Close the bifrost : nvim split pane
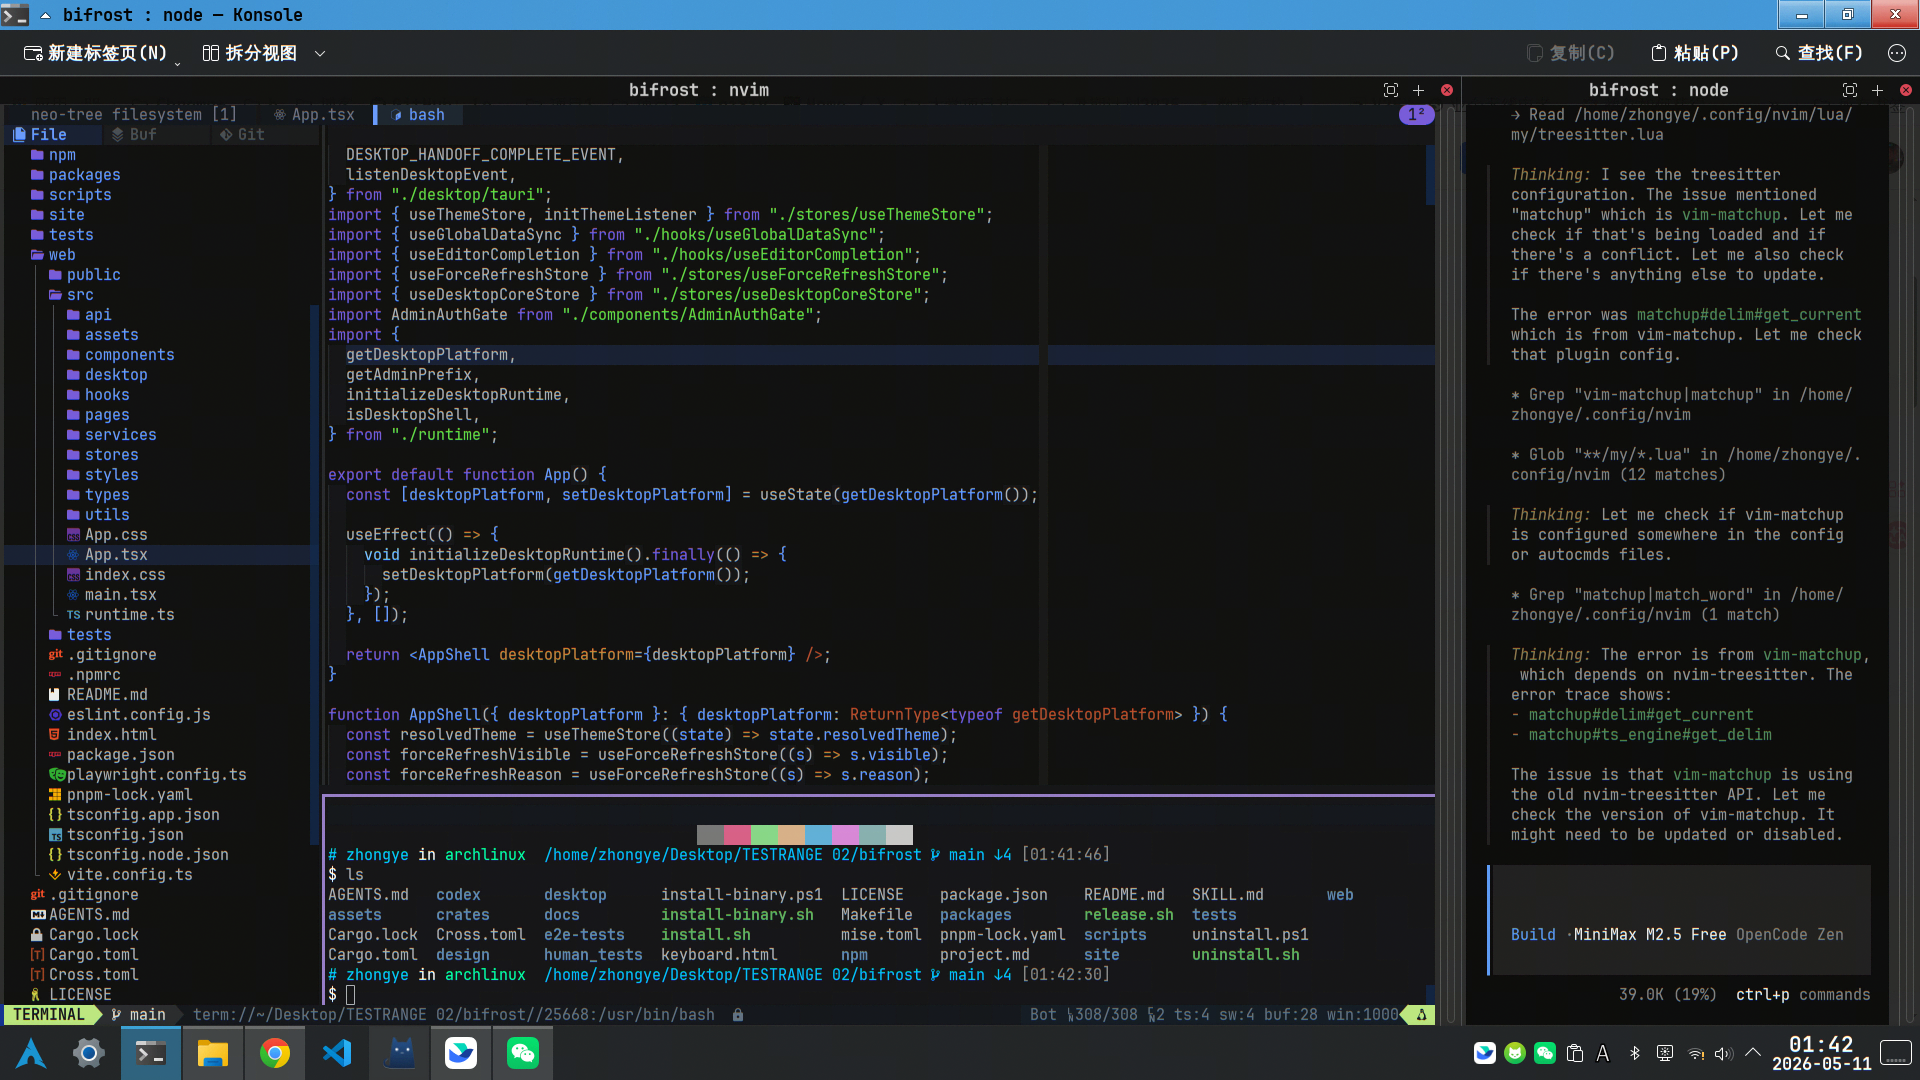The width and height of the screenshot is (1920, 1080). pyautogui.click(x=1447, y=90)
